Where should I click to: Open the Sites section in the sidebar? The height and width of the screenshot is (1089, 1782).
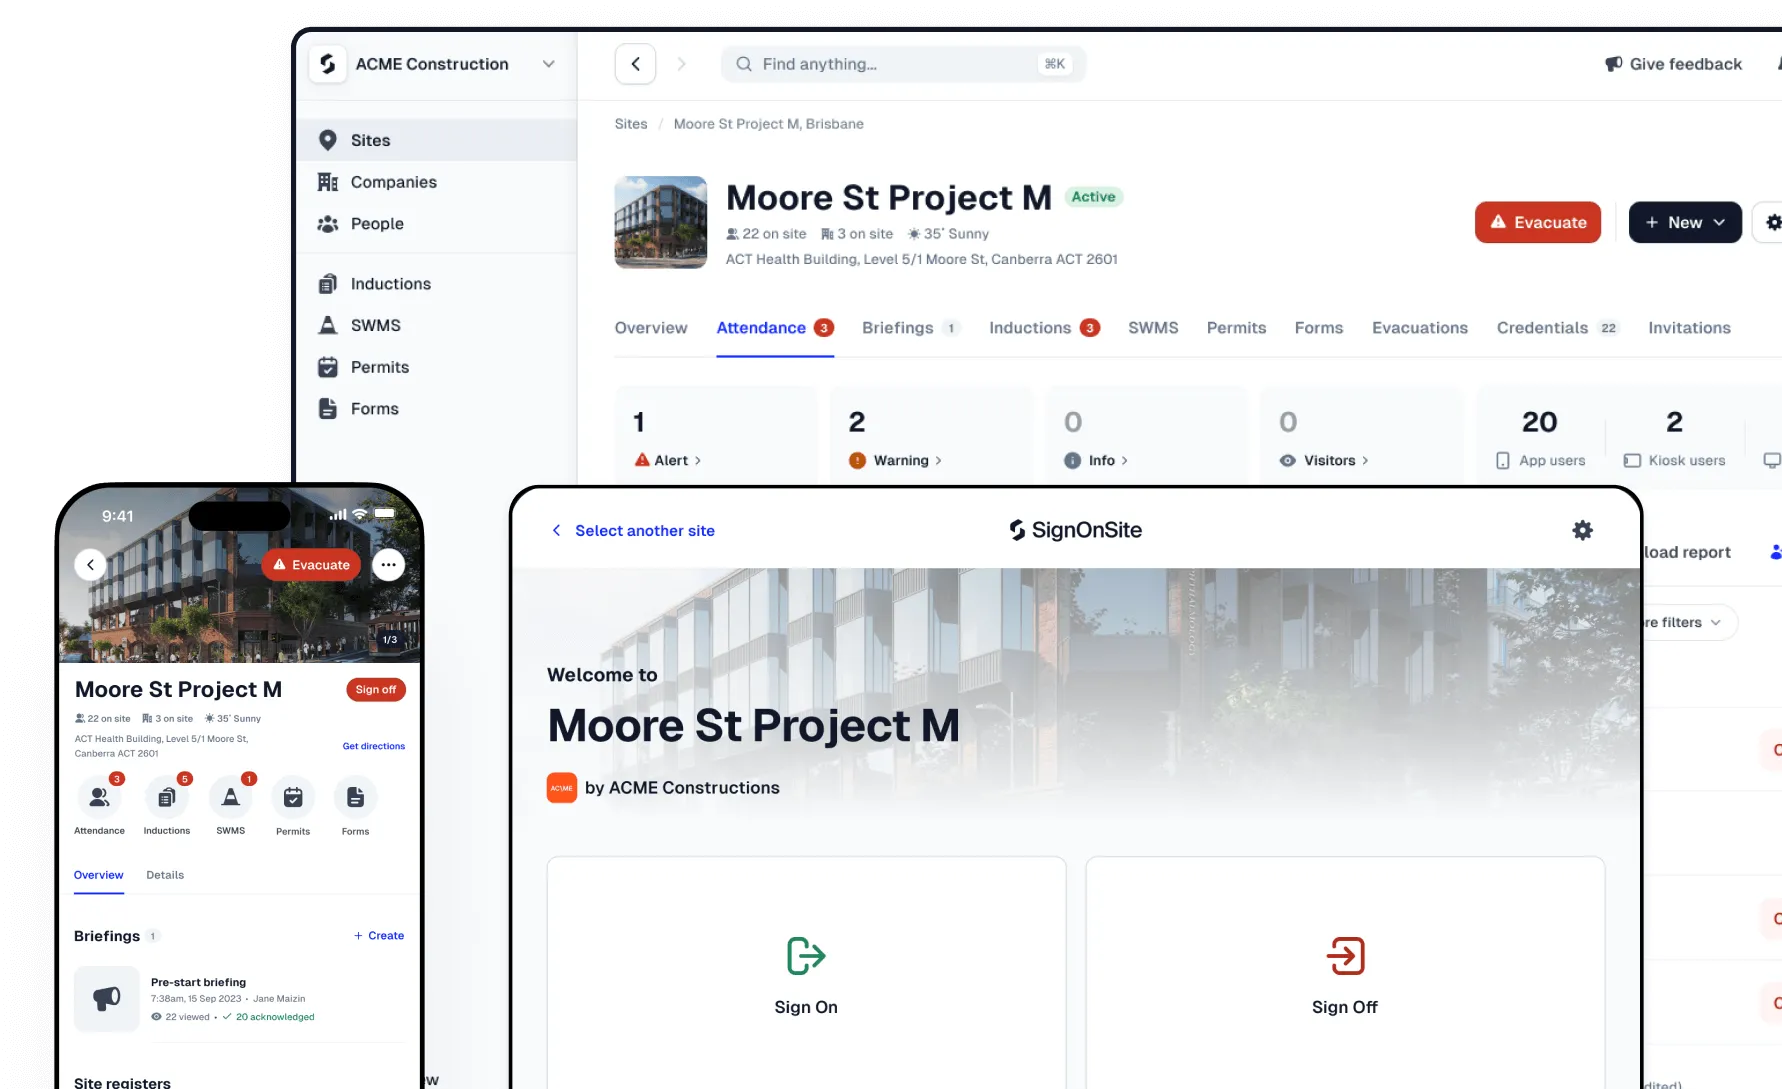[370, 140]
